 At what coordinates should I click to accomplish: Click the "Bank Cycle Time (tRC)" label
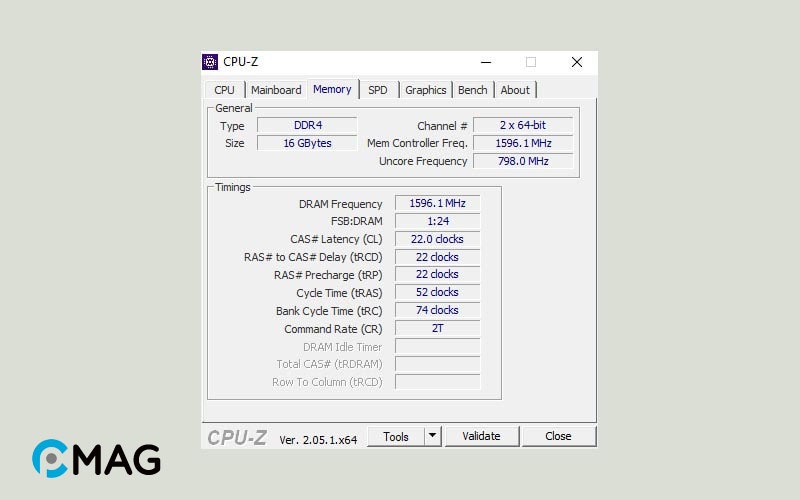[329, 311]
